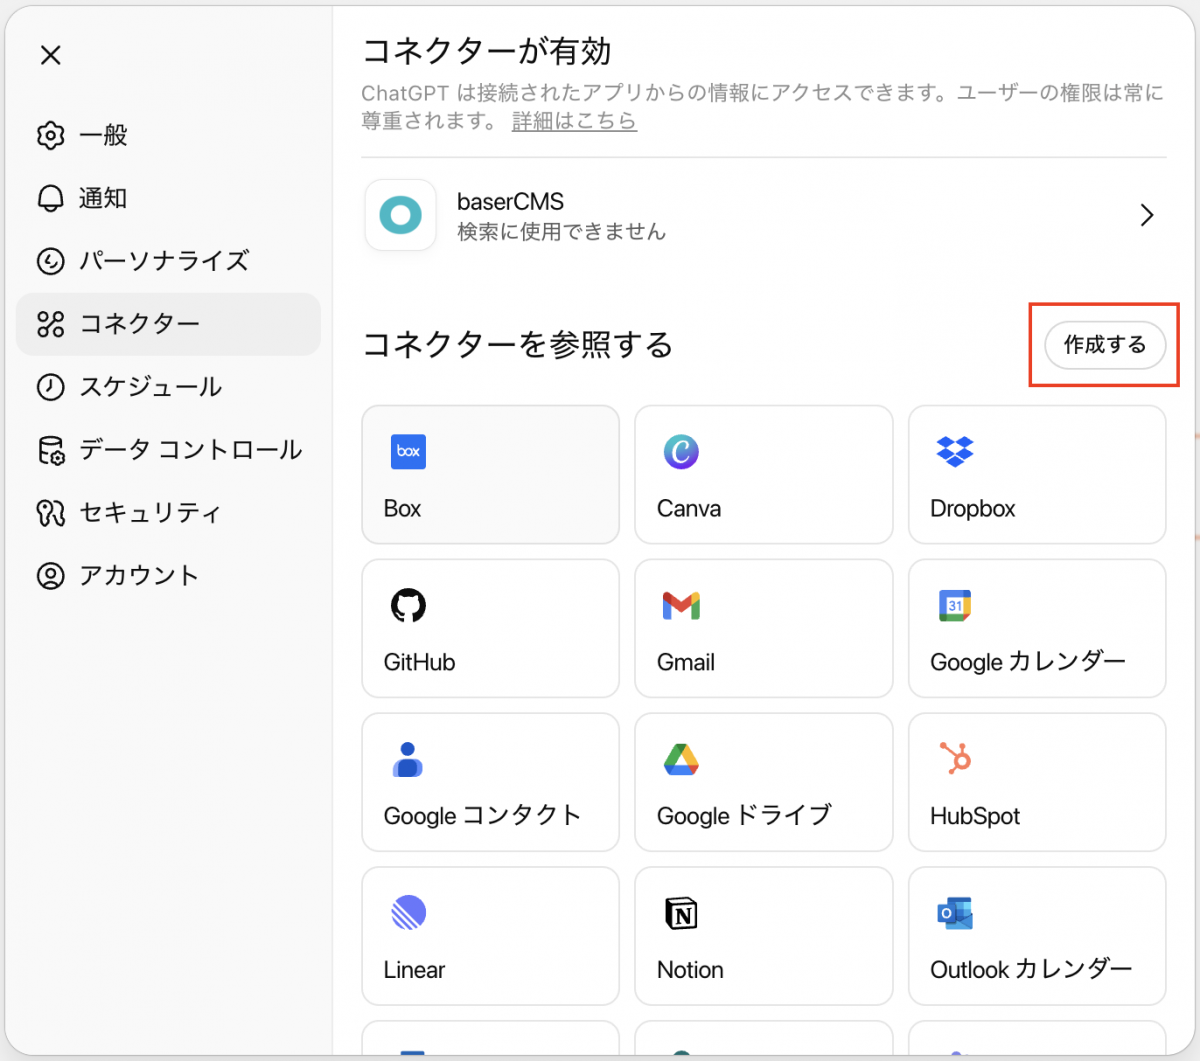The image size is (1200, 1061).
Task: Click the GitHub octocat icon
Action: coord(408,605)
